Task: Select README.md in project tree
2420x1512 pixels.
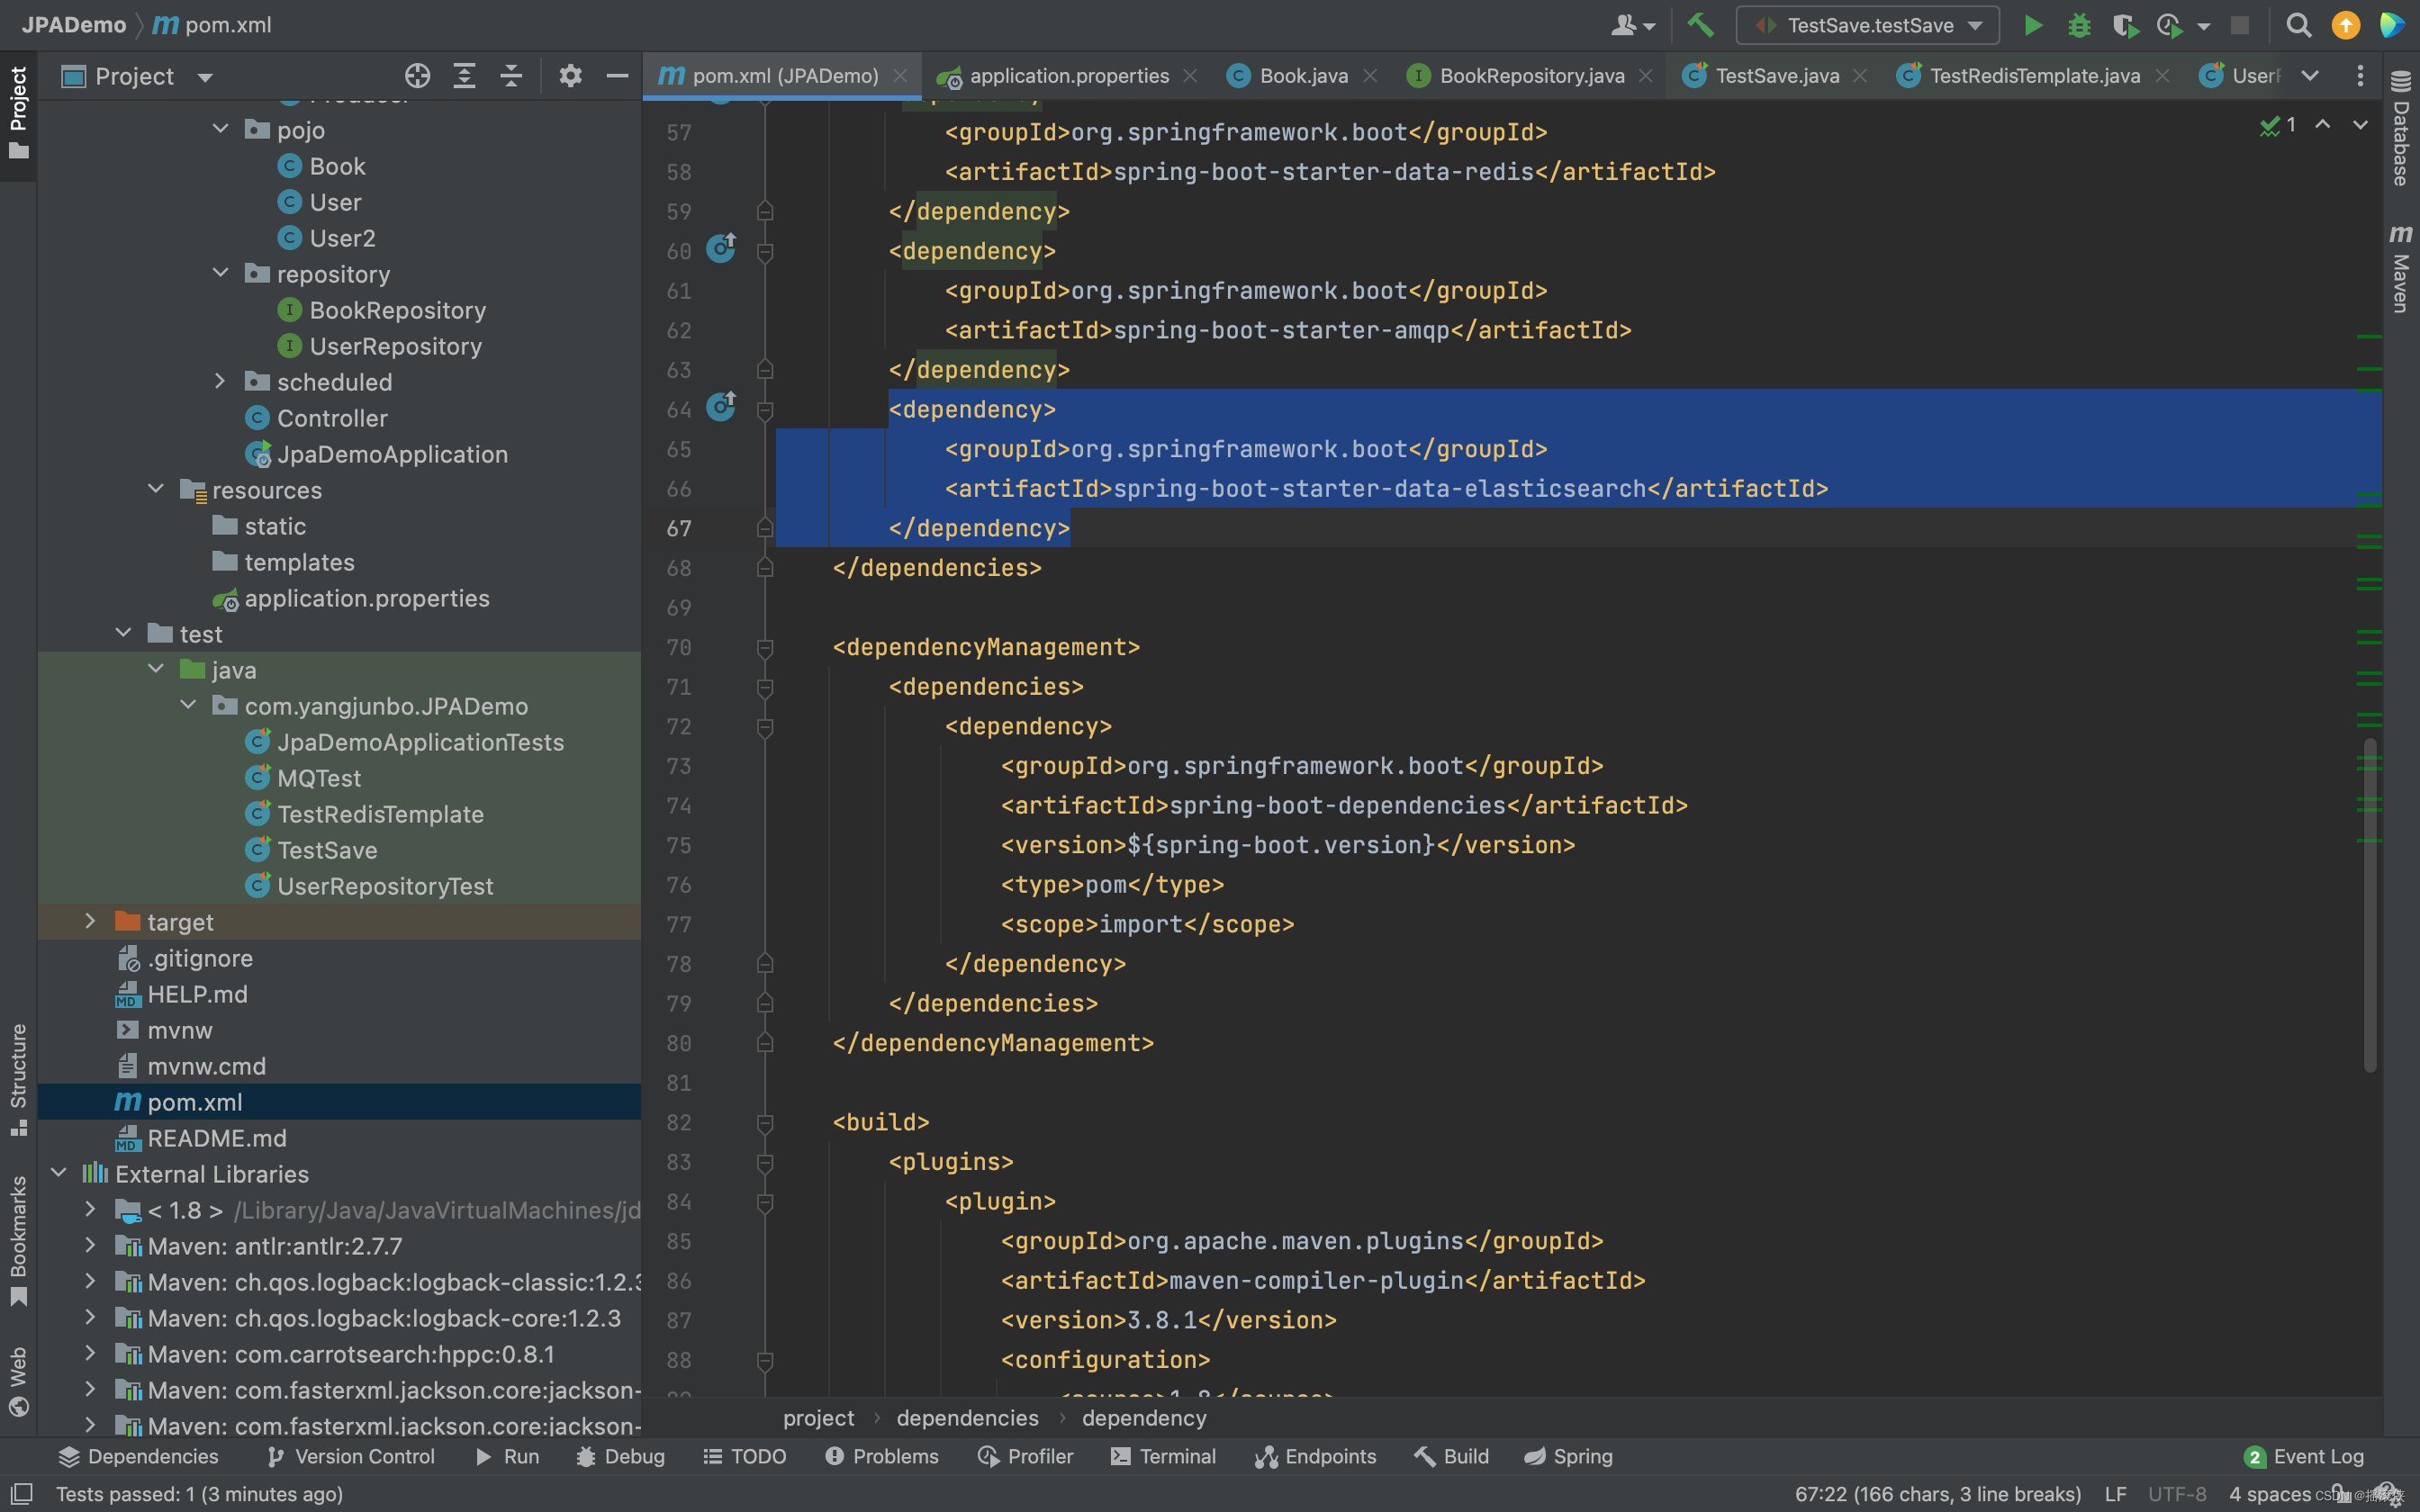Action: click(x=201, y=1138)
